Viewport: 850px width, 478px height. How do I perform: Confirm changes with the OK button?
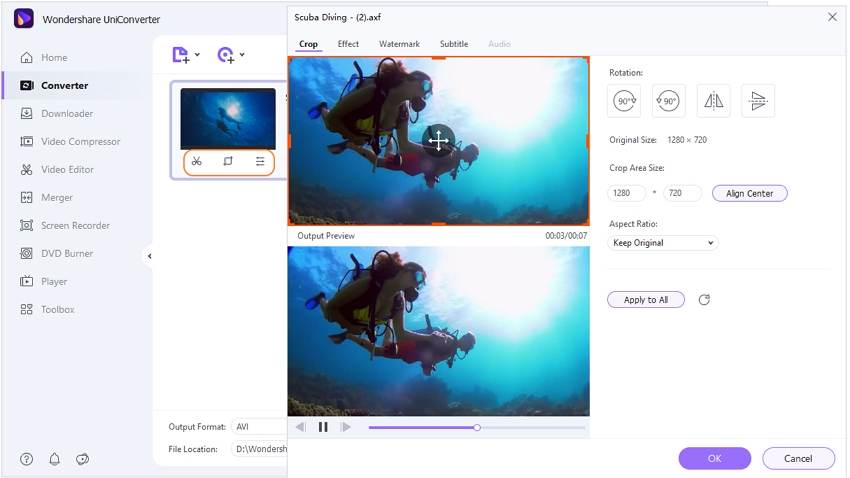click(714, 458)
